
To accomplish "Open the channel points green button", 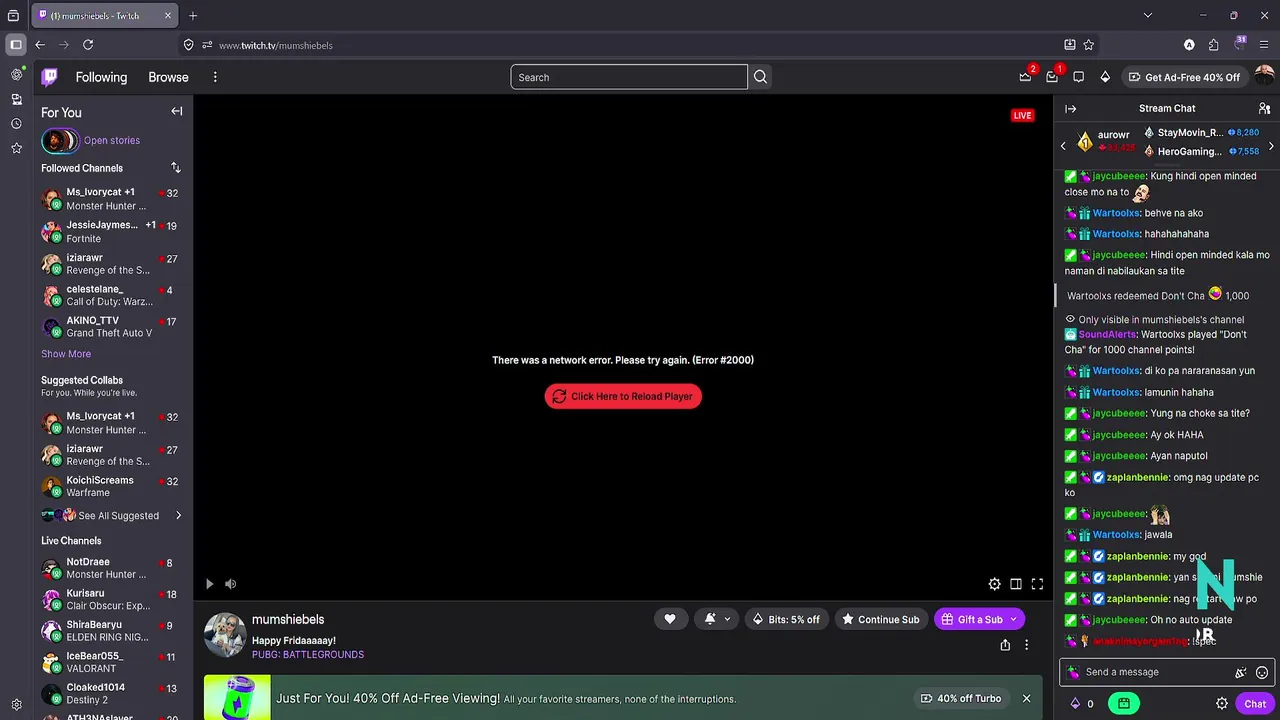I will pyautogui.click(x=1124, y=704).
